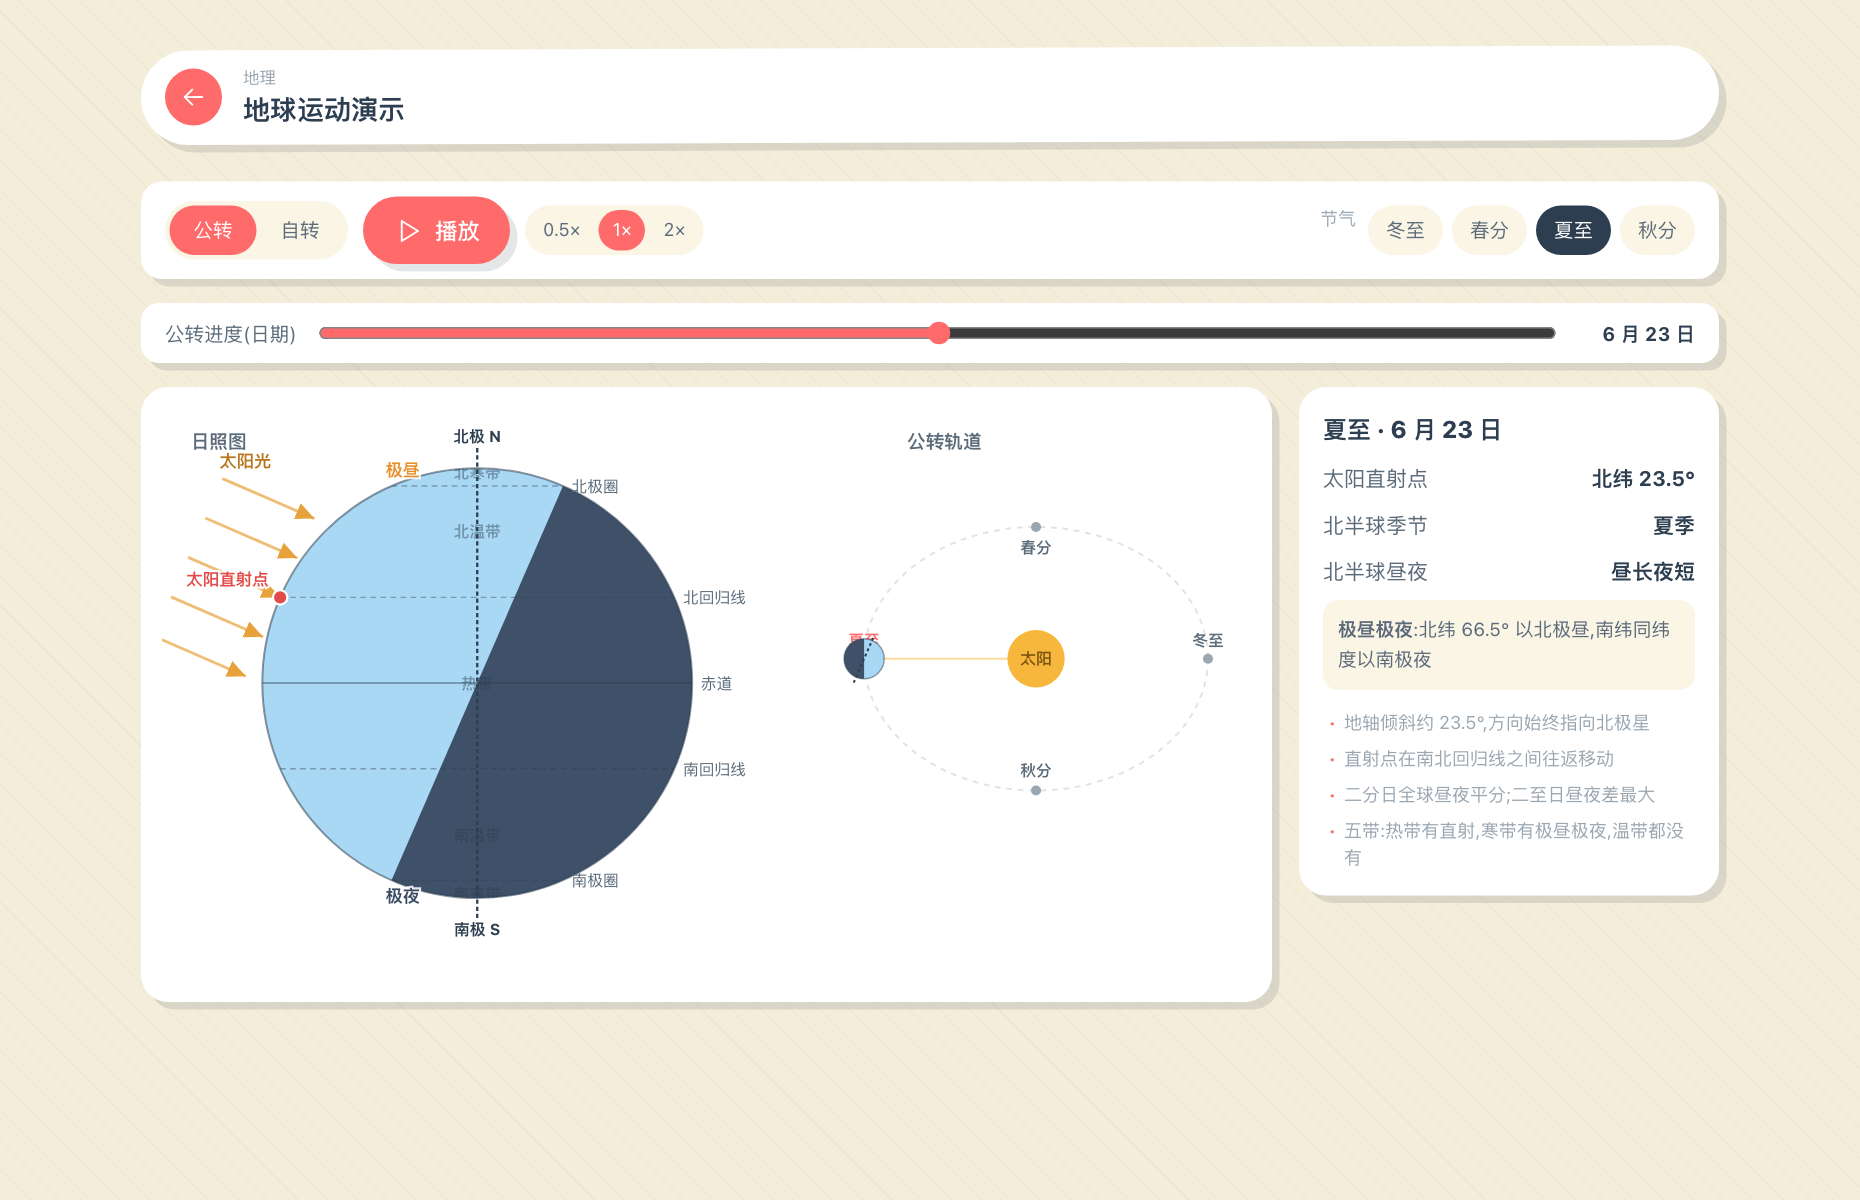Click the 北回归线 label

click(x=714, y=598)
